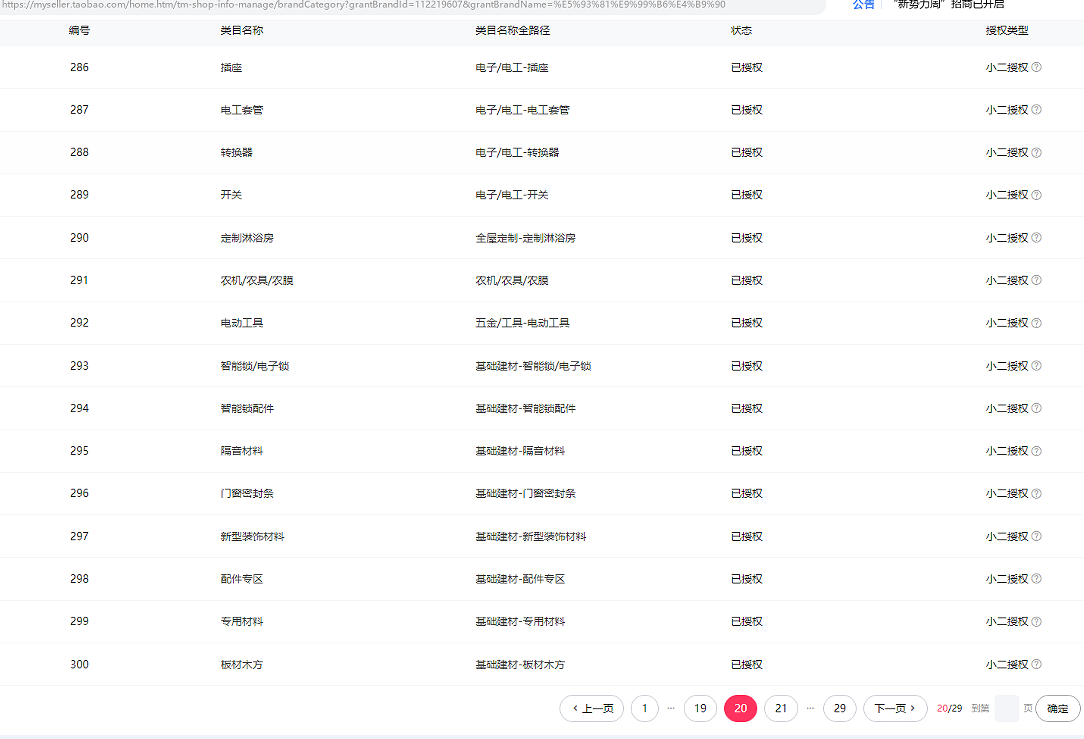Screen dimensions: 1084x739
Task: Click help icon in row 288 转换器
Action: pos(1036,153)
